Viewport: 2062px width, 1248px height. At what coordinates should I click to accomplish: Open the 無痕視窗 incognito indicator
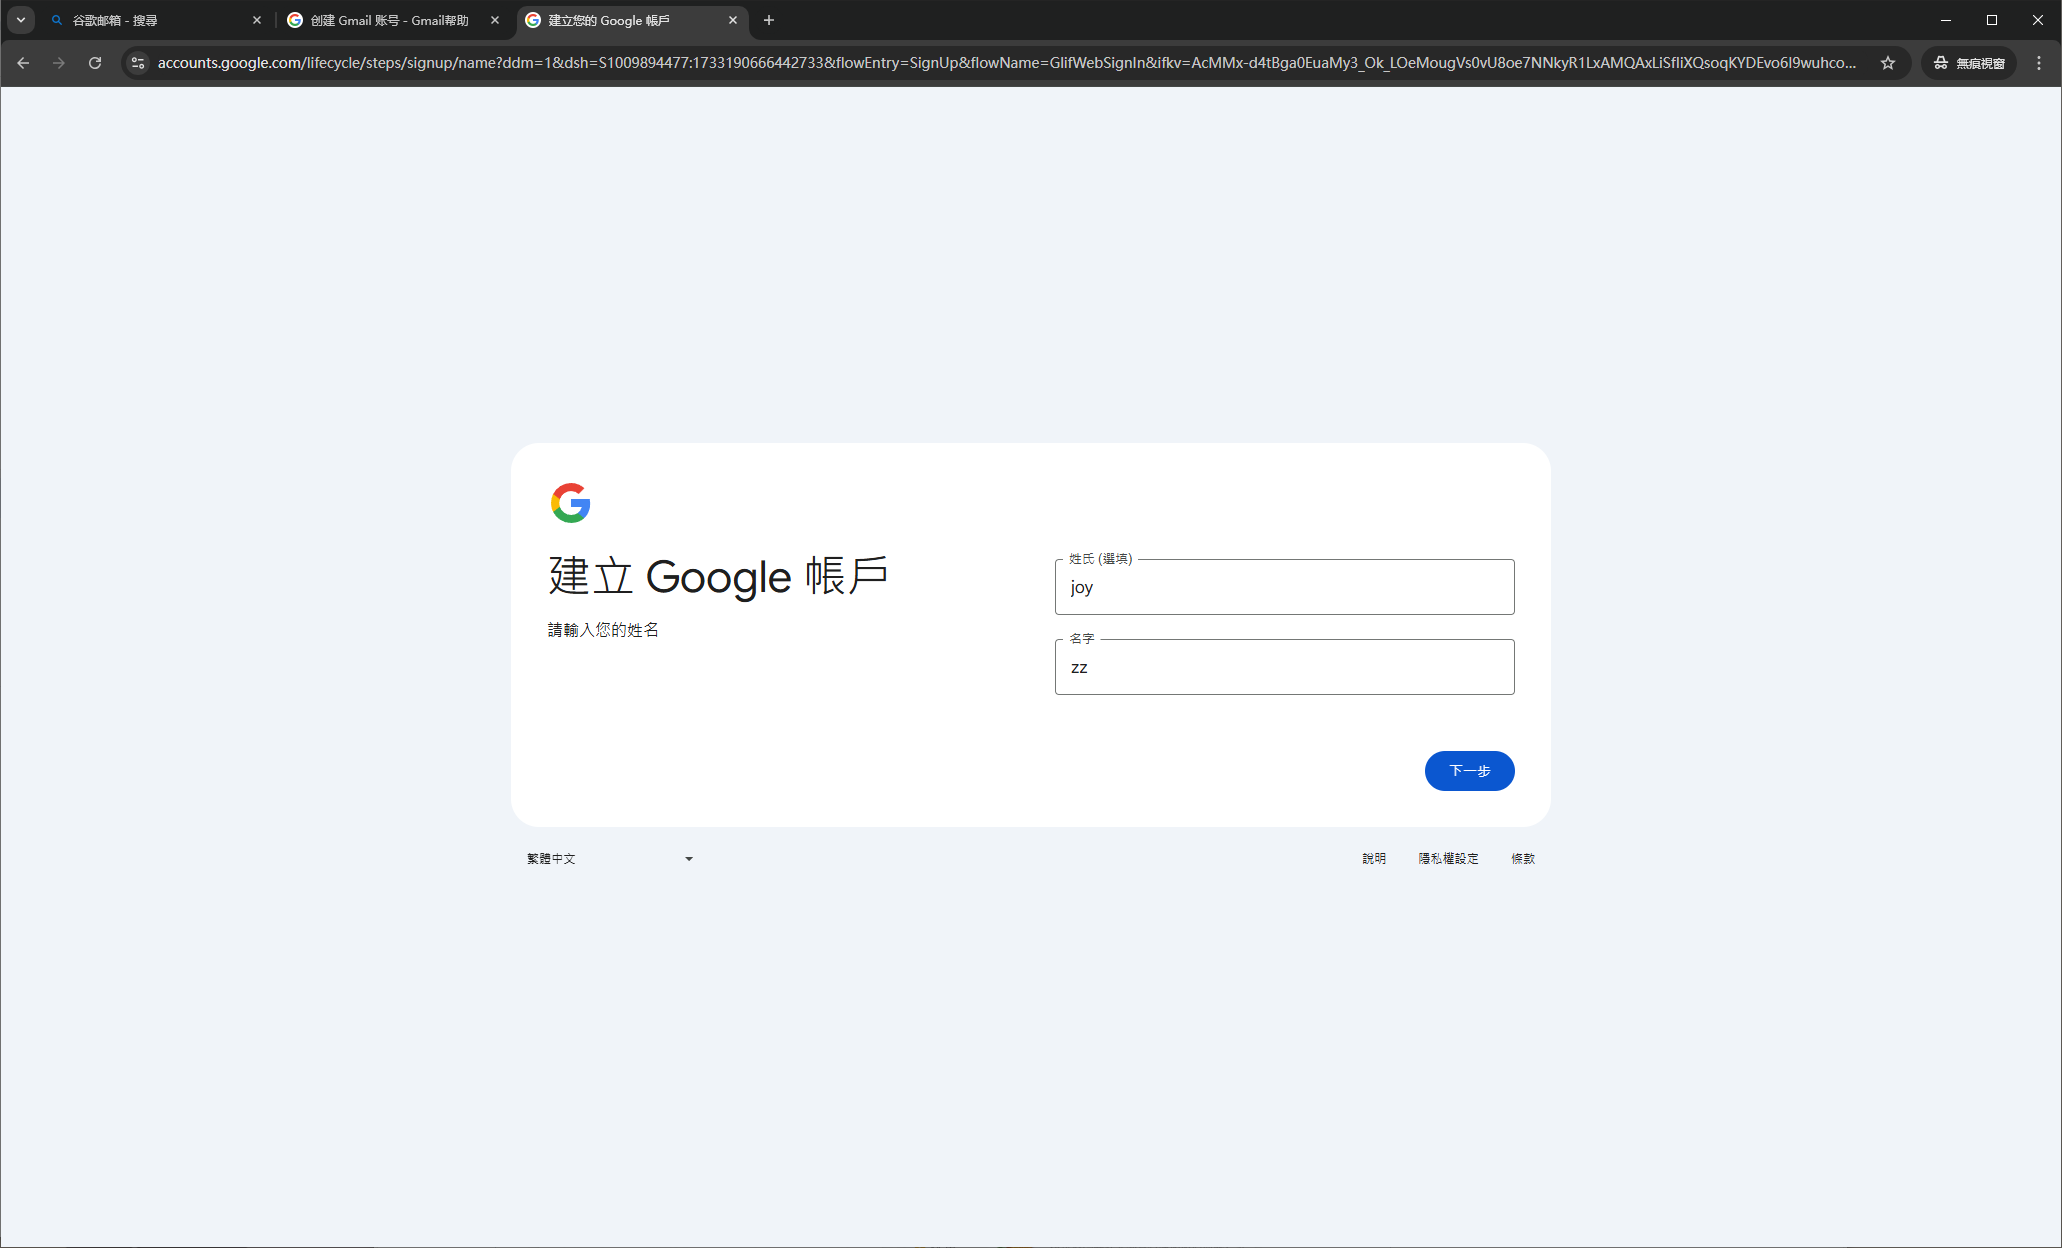pyautogui.click(x=1969, y=63)
